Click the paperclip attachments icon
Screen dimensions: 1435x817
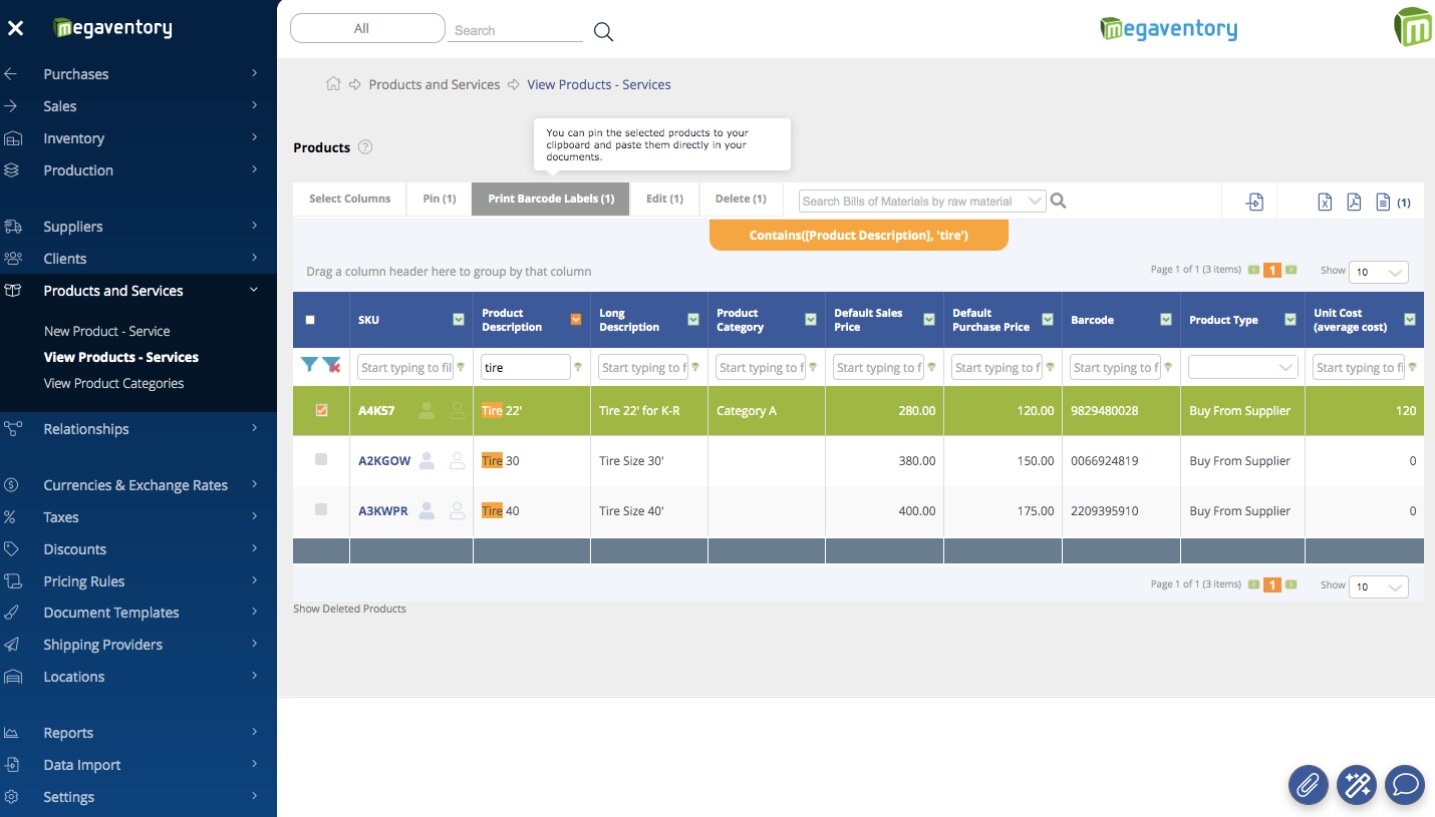pos(1307,784)
